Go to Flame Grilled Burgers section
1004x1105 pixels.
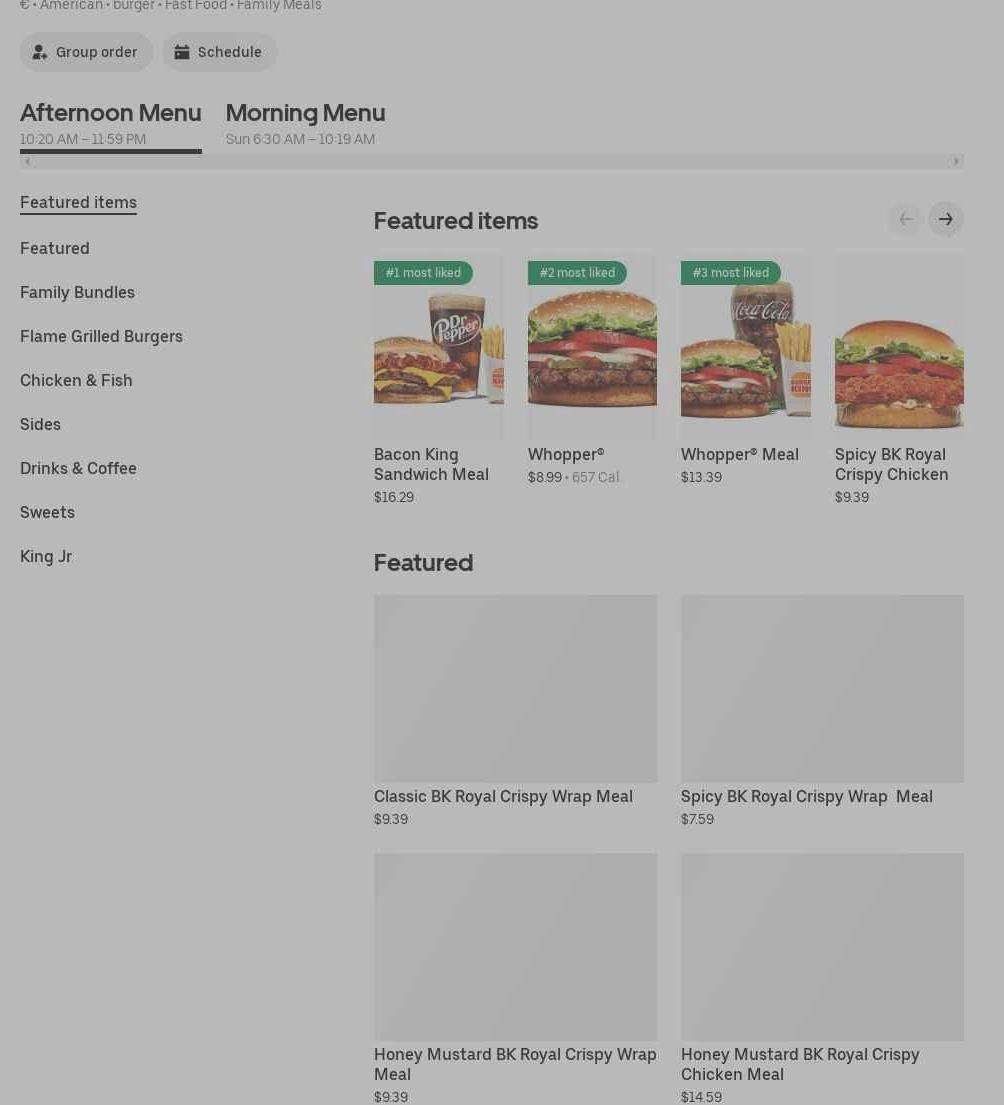coord(101,336)
